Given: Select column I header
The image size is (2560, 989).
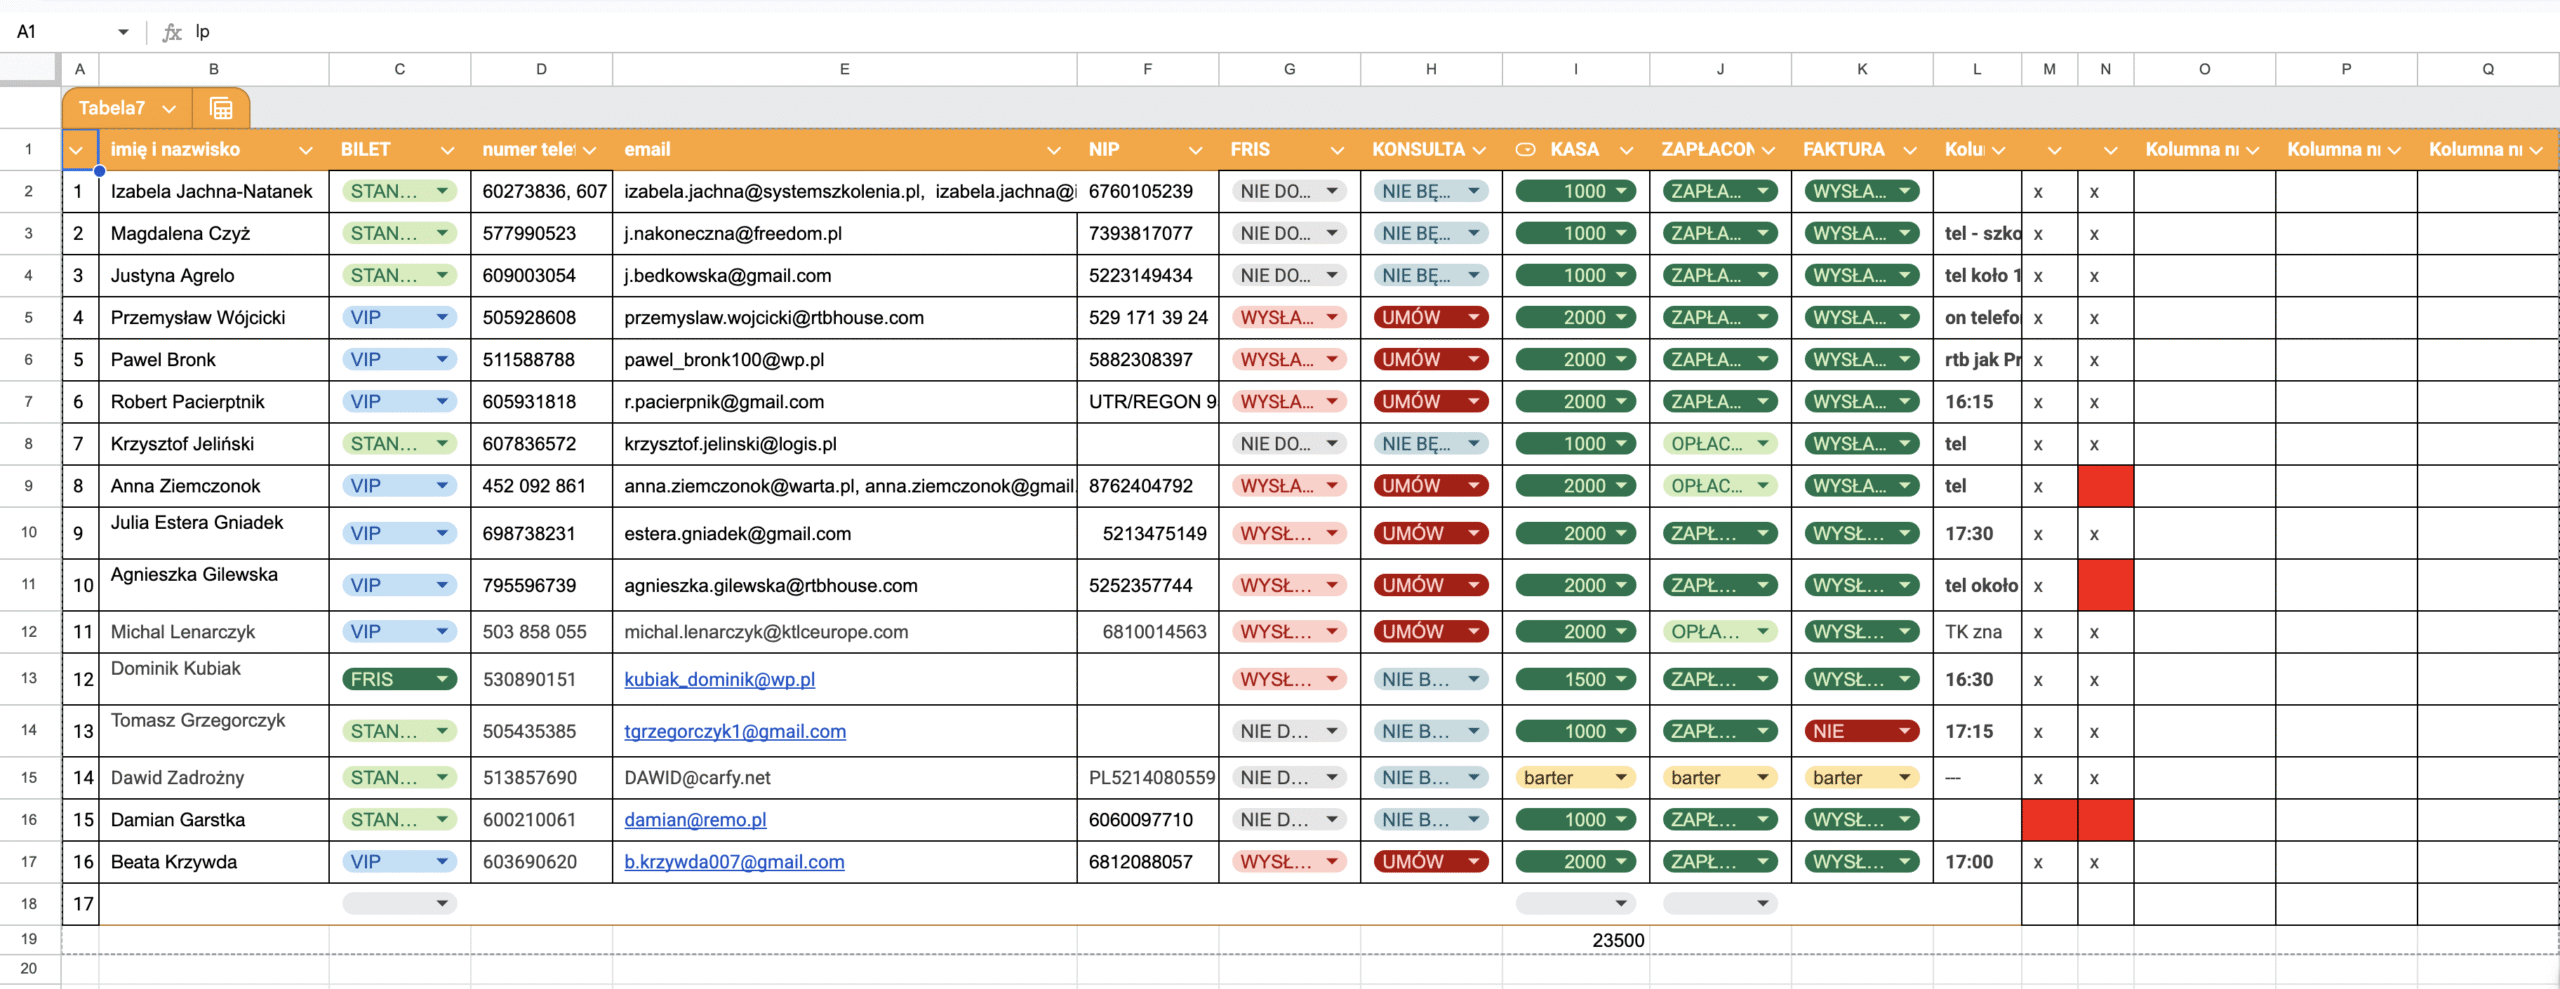Looking at the screenshot, I should click(1575, 69).
